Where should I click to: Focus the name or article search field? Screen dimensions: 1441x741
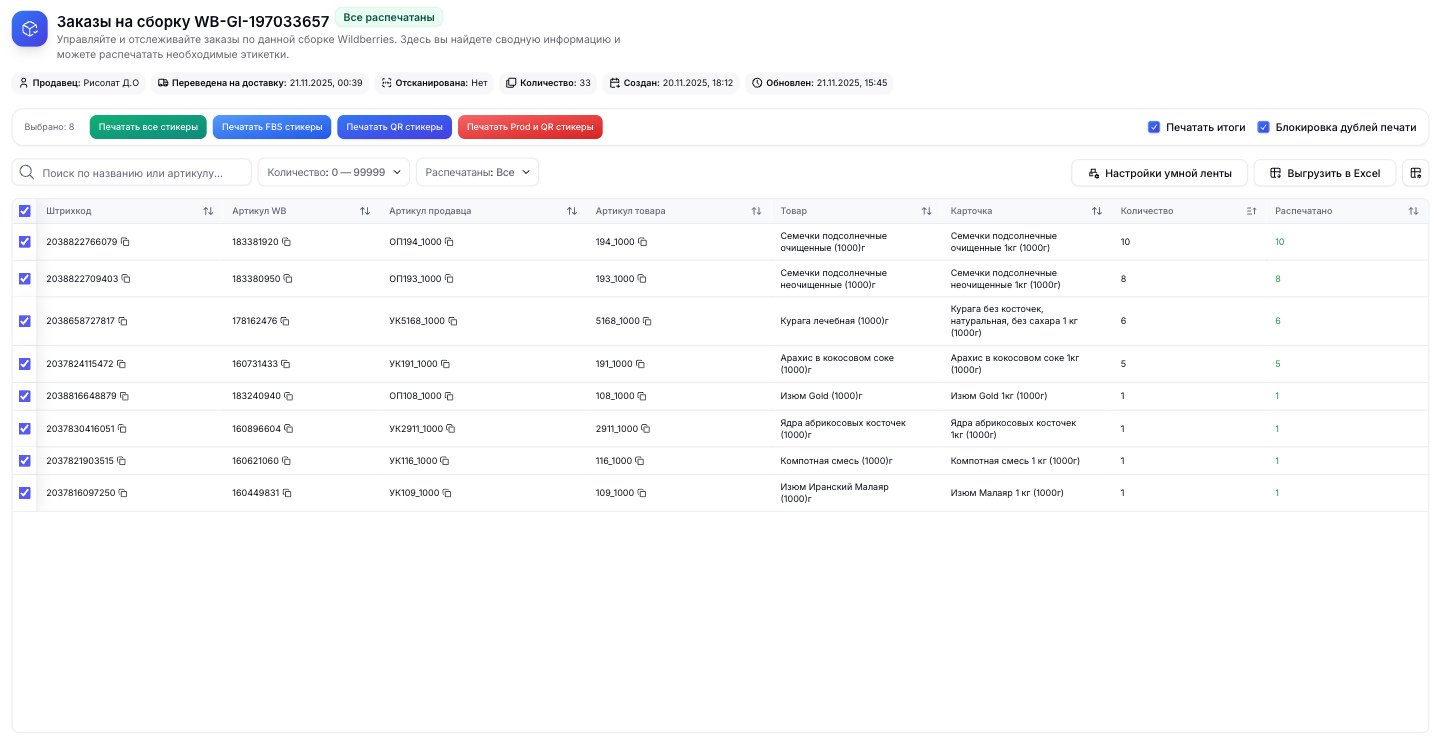pyautogui.click(x=140, y=173)
